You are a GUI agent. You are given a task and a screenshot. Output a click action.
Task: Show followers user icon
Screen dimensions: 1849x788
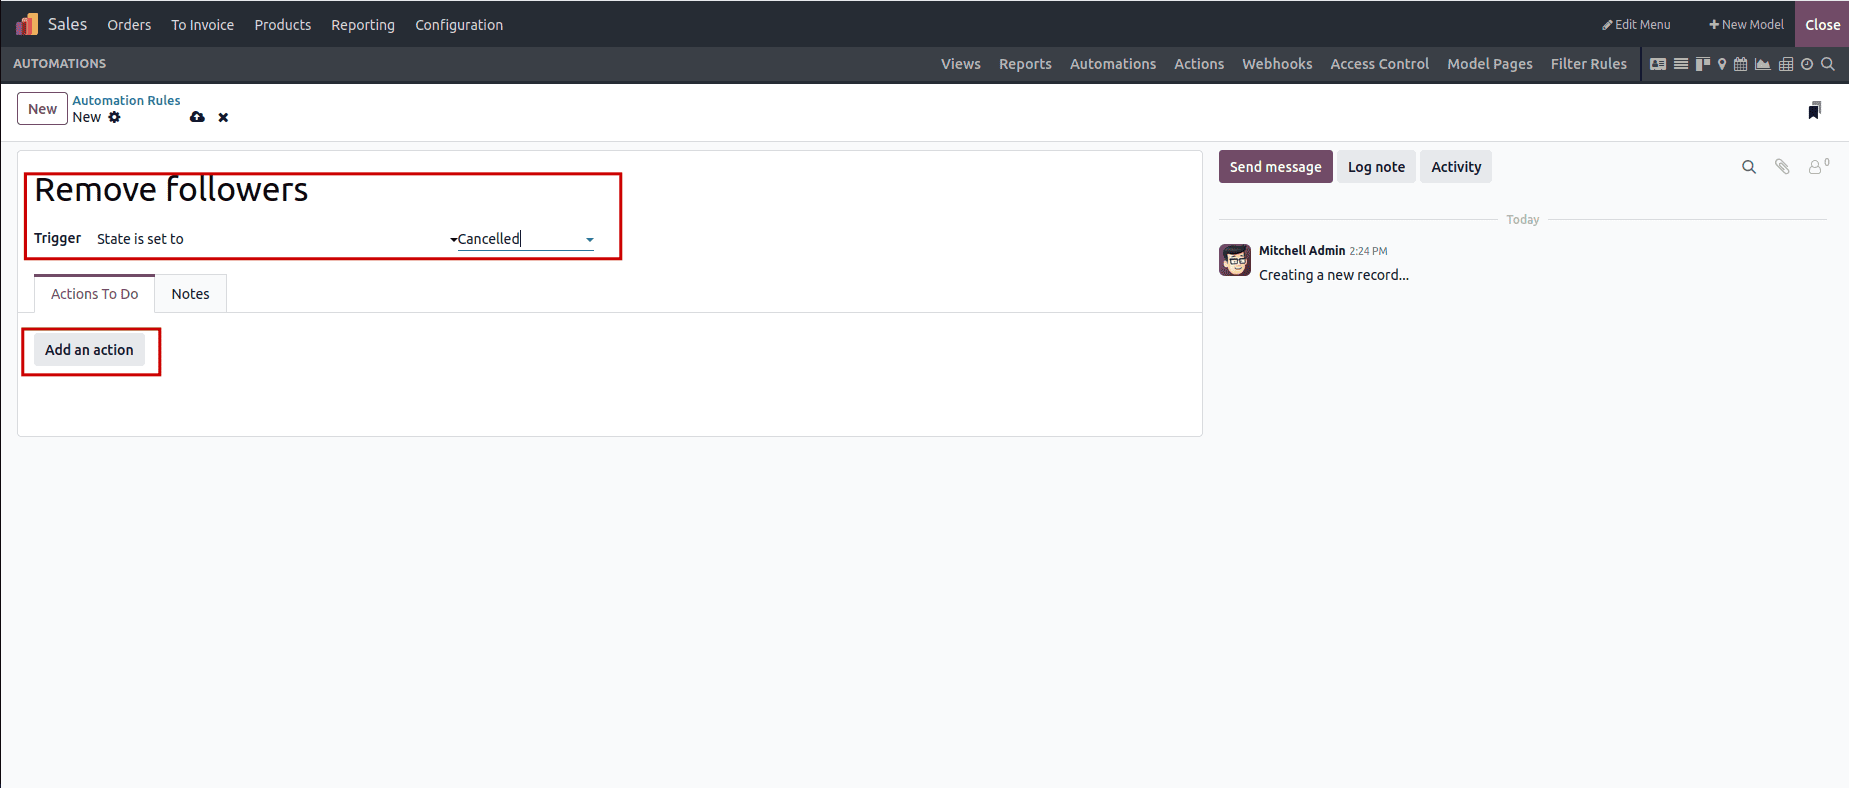click(1818, 166)
